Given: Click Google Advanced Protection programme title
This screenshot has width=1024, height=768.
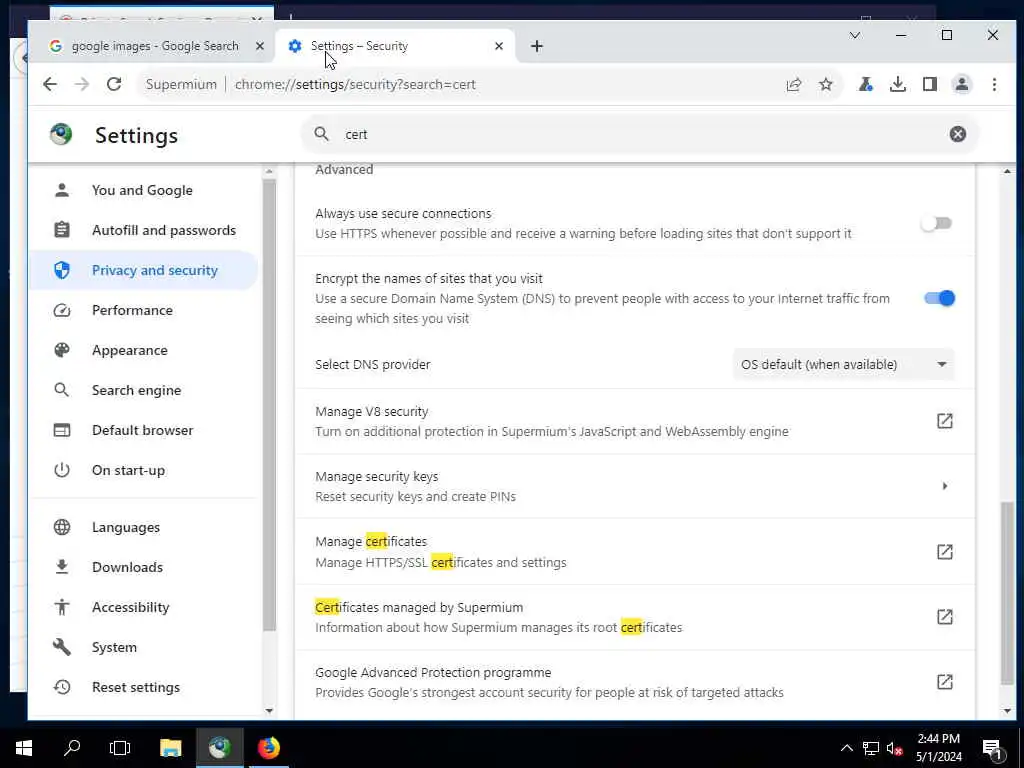Looking at the screenshot, I should 433,672.
